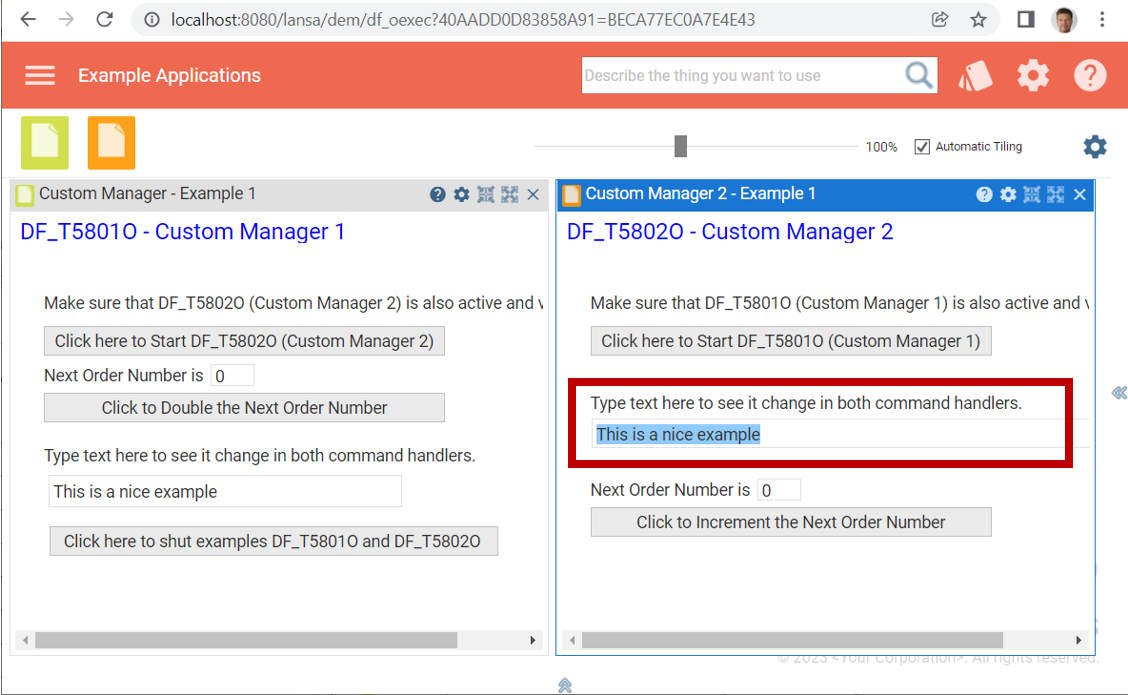This screenshot has width=1128, height=695.
Task: Open the orange help icon in the header
Action: 1090,75
